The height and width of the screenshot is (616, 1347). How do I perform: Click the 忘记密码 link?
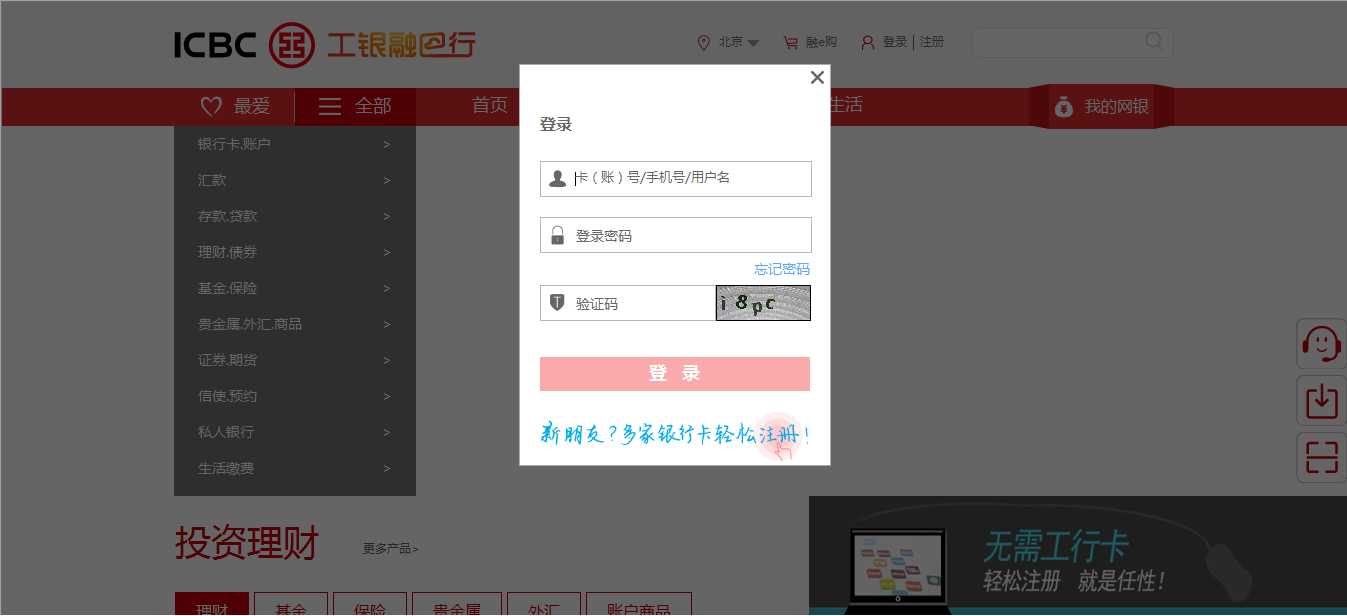[781, 269]
